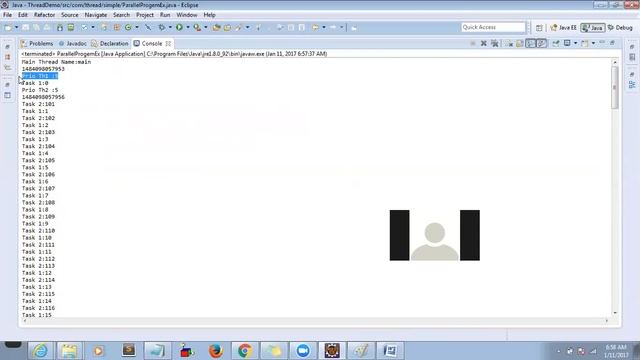Switch to the Java perspective
This screenshot has height=360, width=640.
593,28
